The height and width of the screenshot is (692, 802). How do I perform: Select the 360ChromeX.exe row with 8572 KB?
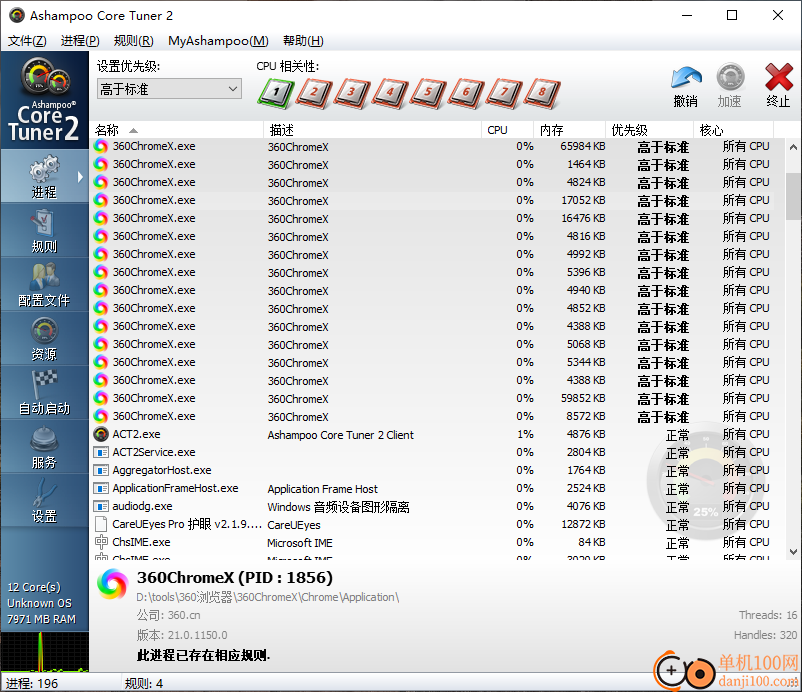pyautogui.click(x=432, y=416)
